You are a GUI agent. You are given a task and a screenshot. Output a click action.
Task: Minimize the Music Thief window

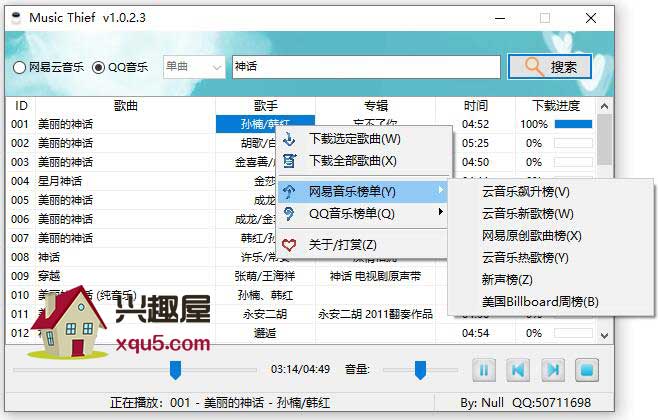499,18
